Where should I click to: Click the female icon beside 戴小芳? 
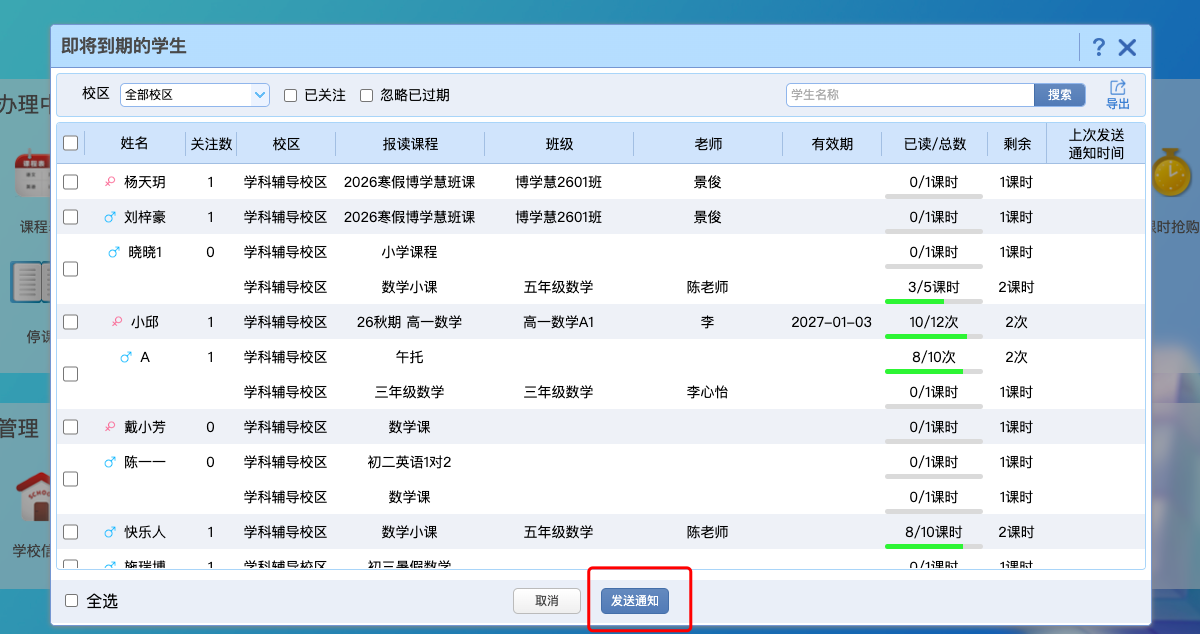click(110, 427)
